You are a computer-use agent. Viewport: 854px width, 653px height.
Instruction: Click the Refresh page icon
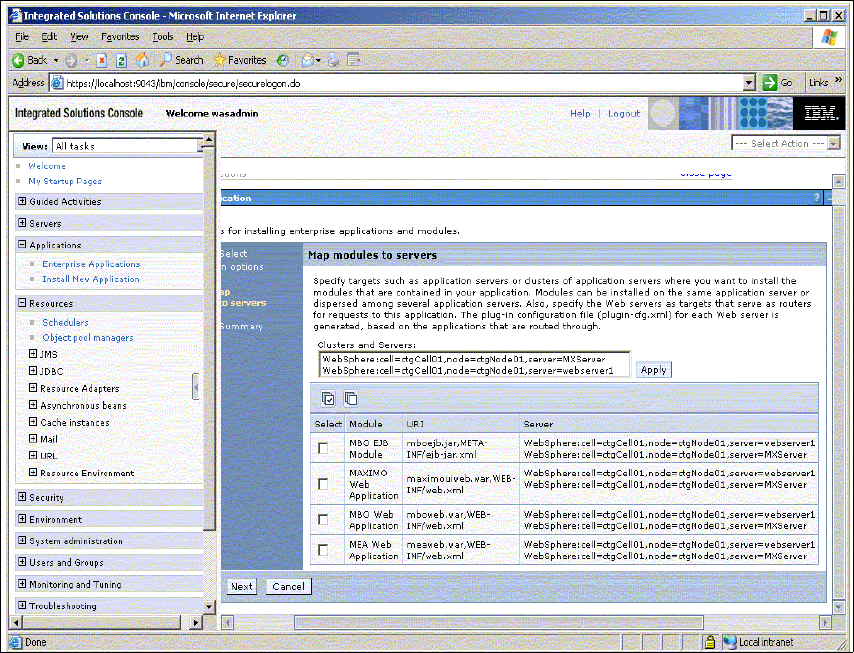click(121, 60)
